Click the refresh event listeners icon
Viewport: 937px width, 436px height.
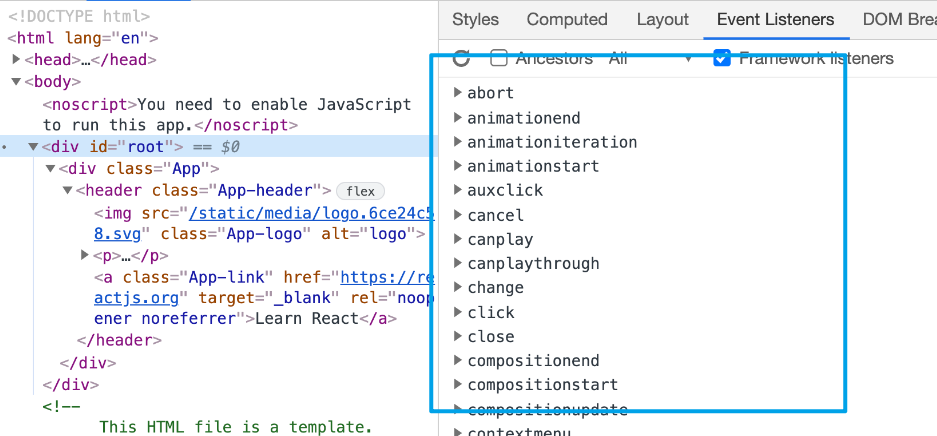click(x=461, y=59)
